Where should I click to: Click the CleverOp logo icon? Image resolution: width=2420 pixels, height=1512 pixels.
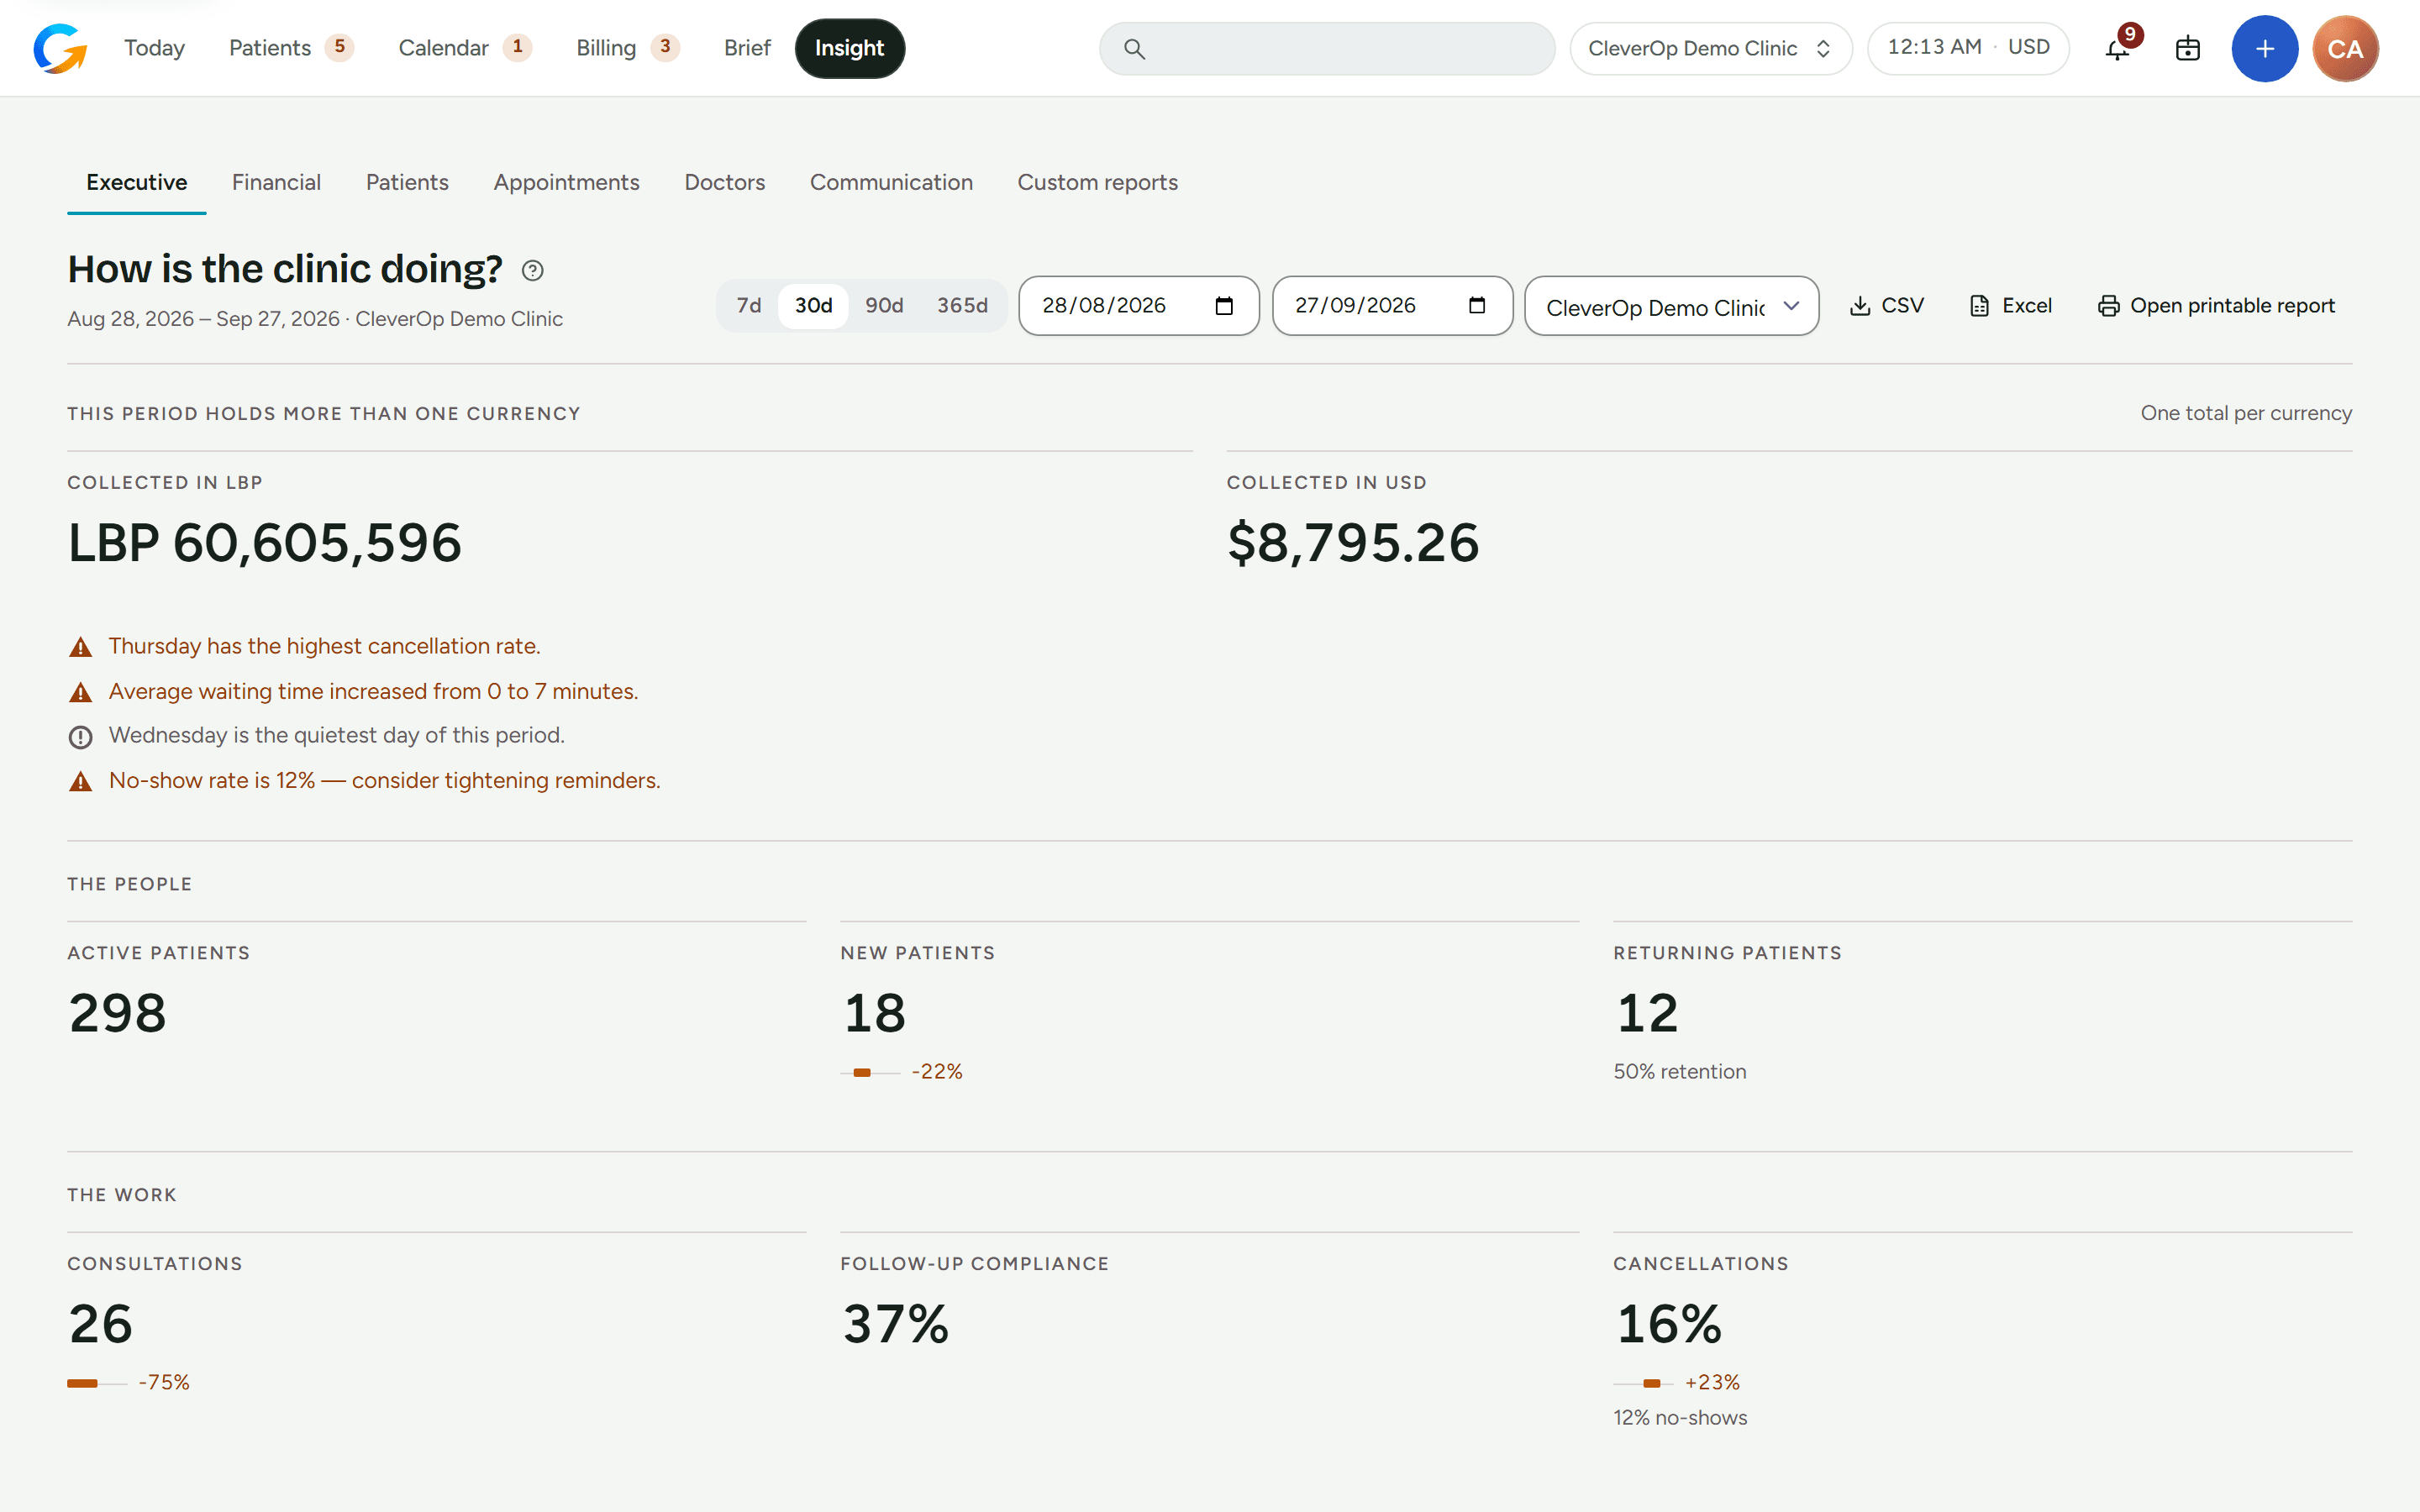tap(60, 48)
